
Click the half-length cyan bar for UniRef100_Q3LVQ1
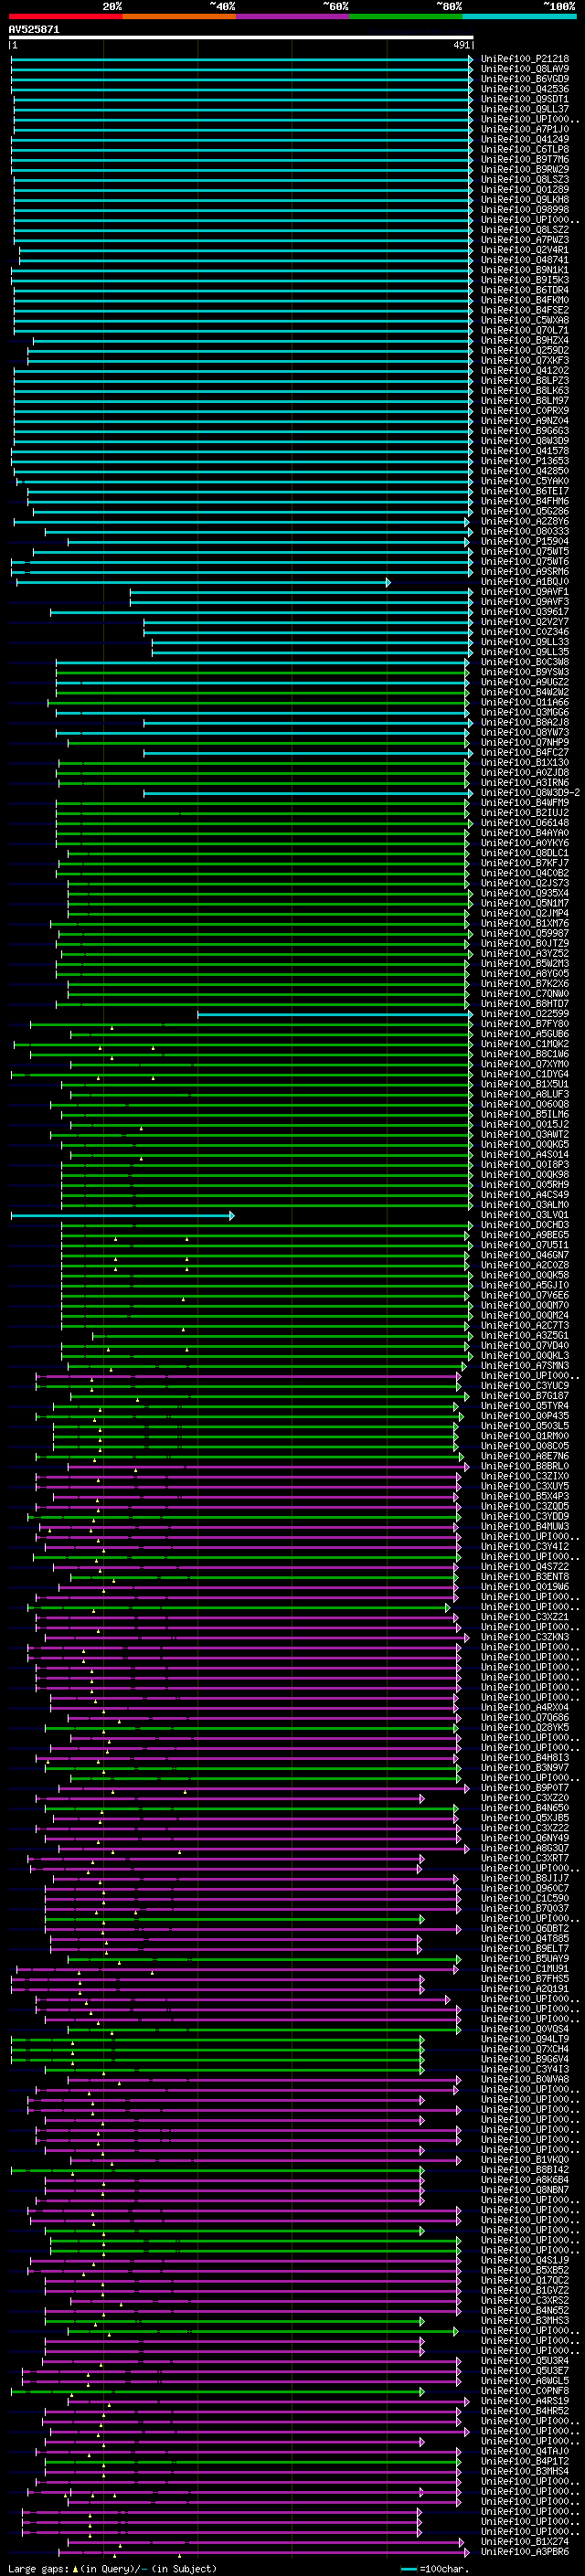point(122,1216)
